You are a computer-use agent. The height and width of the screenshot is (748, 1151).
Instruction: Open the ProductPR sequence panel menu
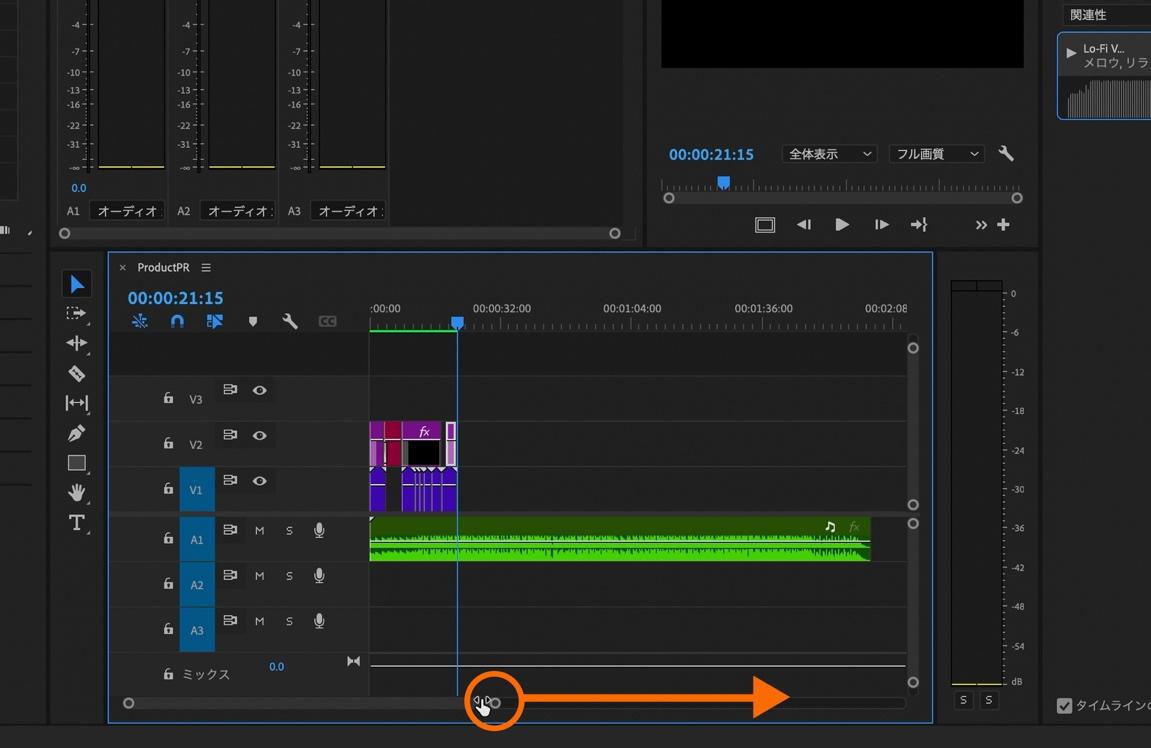(206, 268)
